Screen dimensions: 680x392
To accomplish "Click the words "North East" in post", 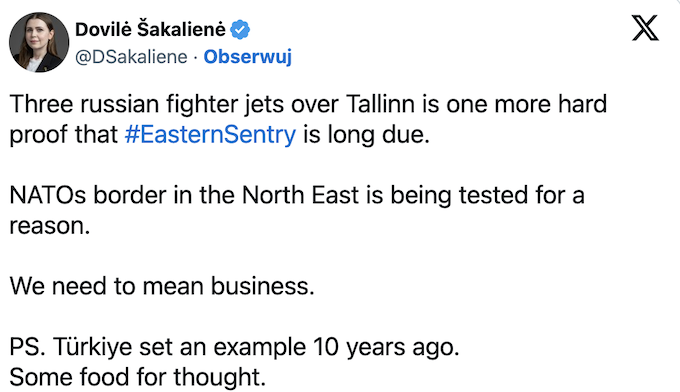I will 301,195.
